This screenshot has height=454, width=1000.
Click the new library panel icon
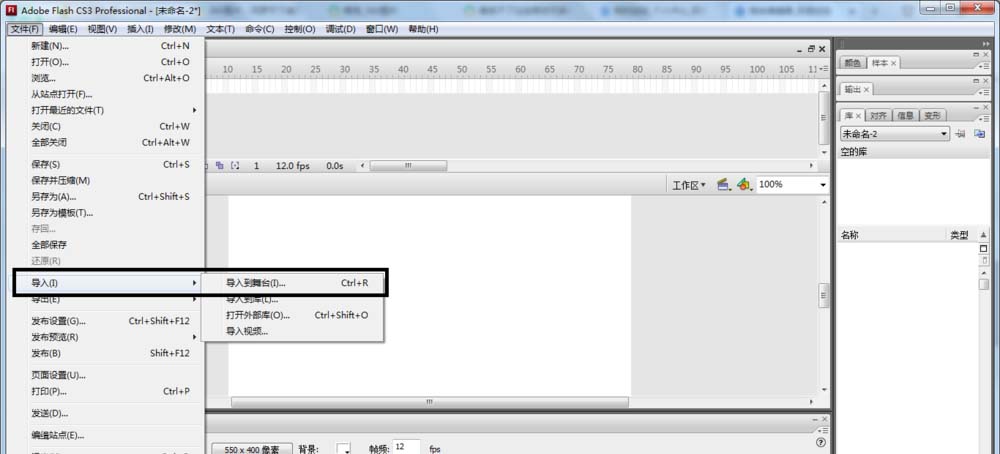pos(980,134)
